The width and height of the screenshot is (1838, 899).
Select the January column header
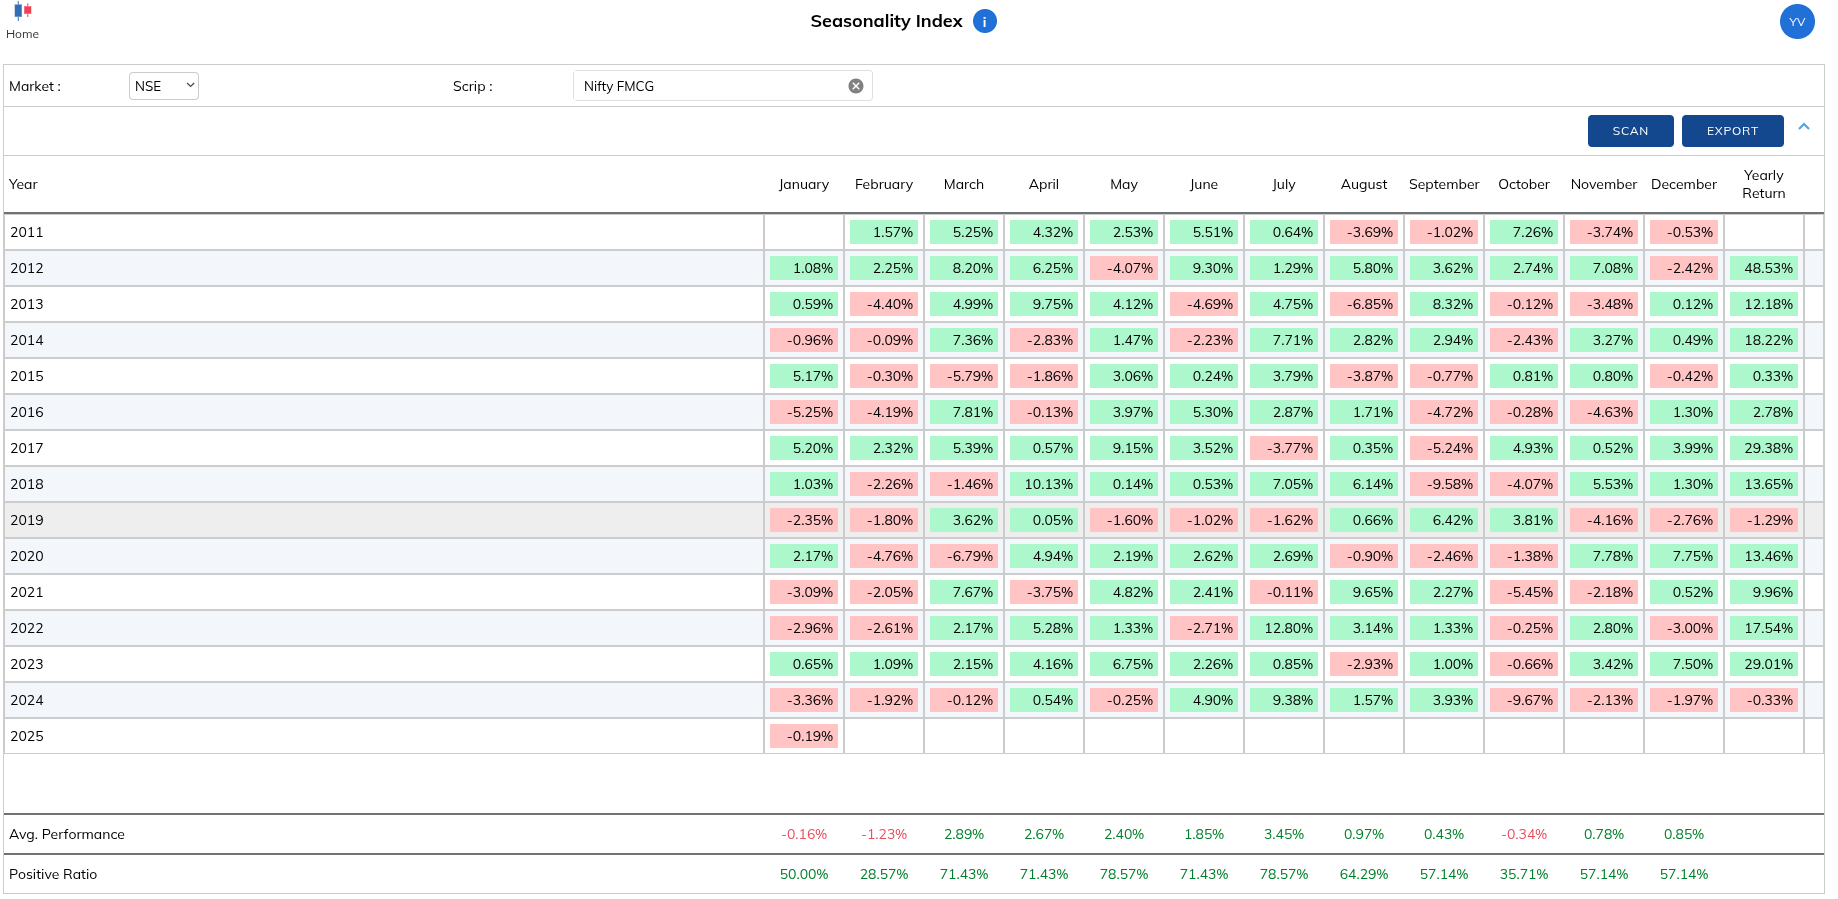tap(804, 184)
